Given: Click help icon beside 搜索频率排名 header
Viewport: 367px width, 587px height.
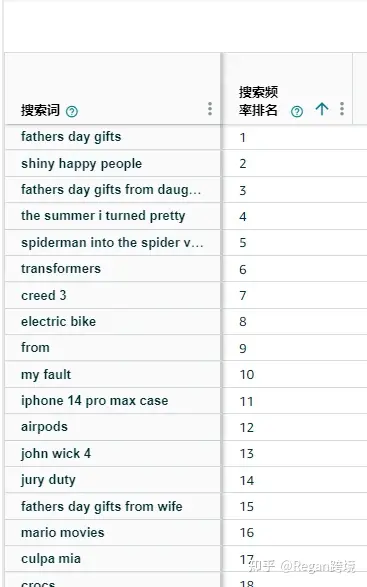Looking at the screenshot, I should click(x=297, y=111).
